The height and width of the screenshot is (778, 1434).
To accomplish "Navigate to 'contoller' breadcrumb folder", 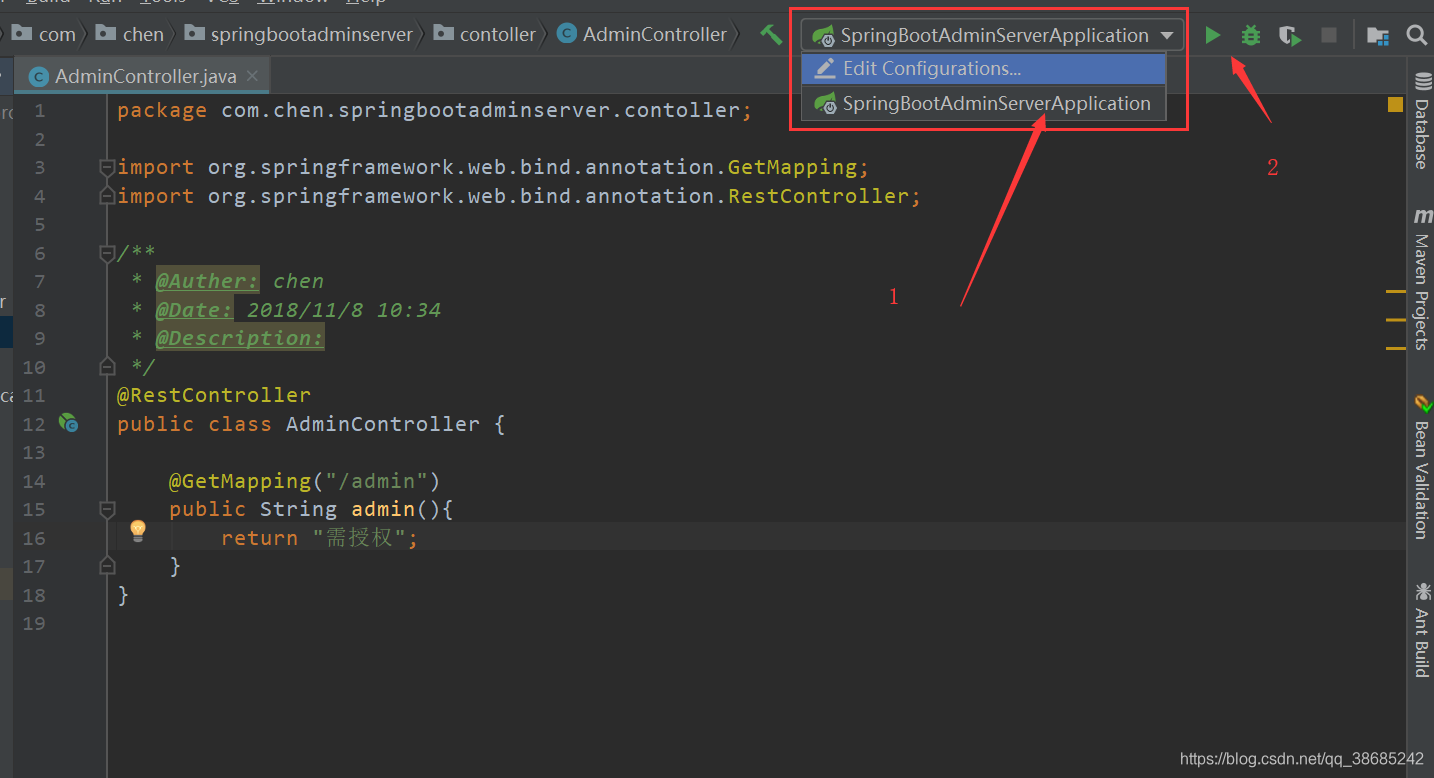I will (x=485, y=34).
